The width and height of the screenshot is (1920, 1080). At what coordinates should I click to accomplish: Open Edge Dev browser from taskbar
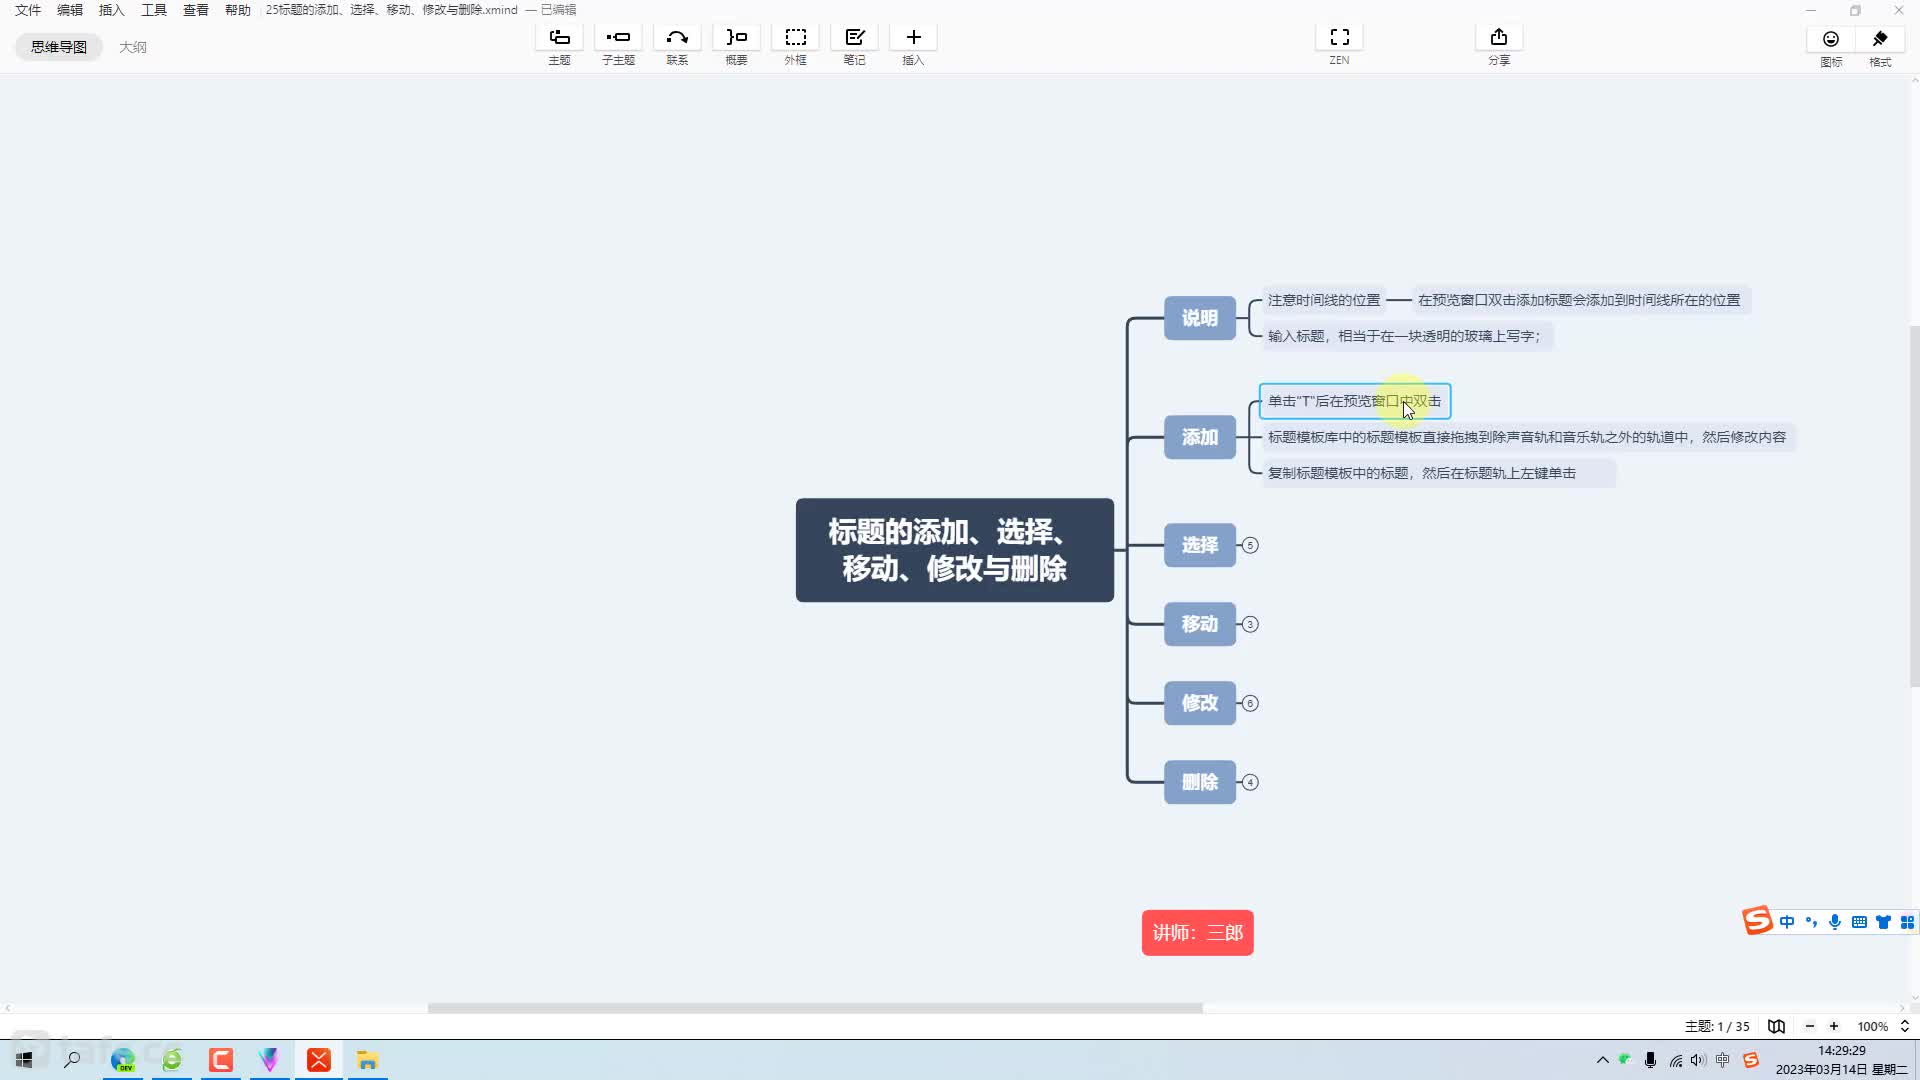pyautogui.click(x=122, y=1060)
